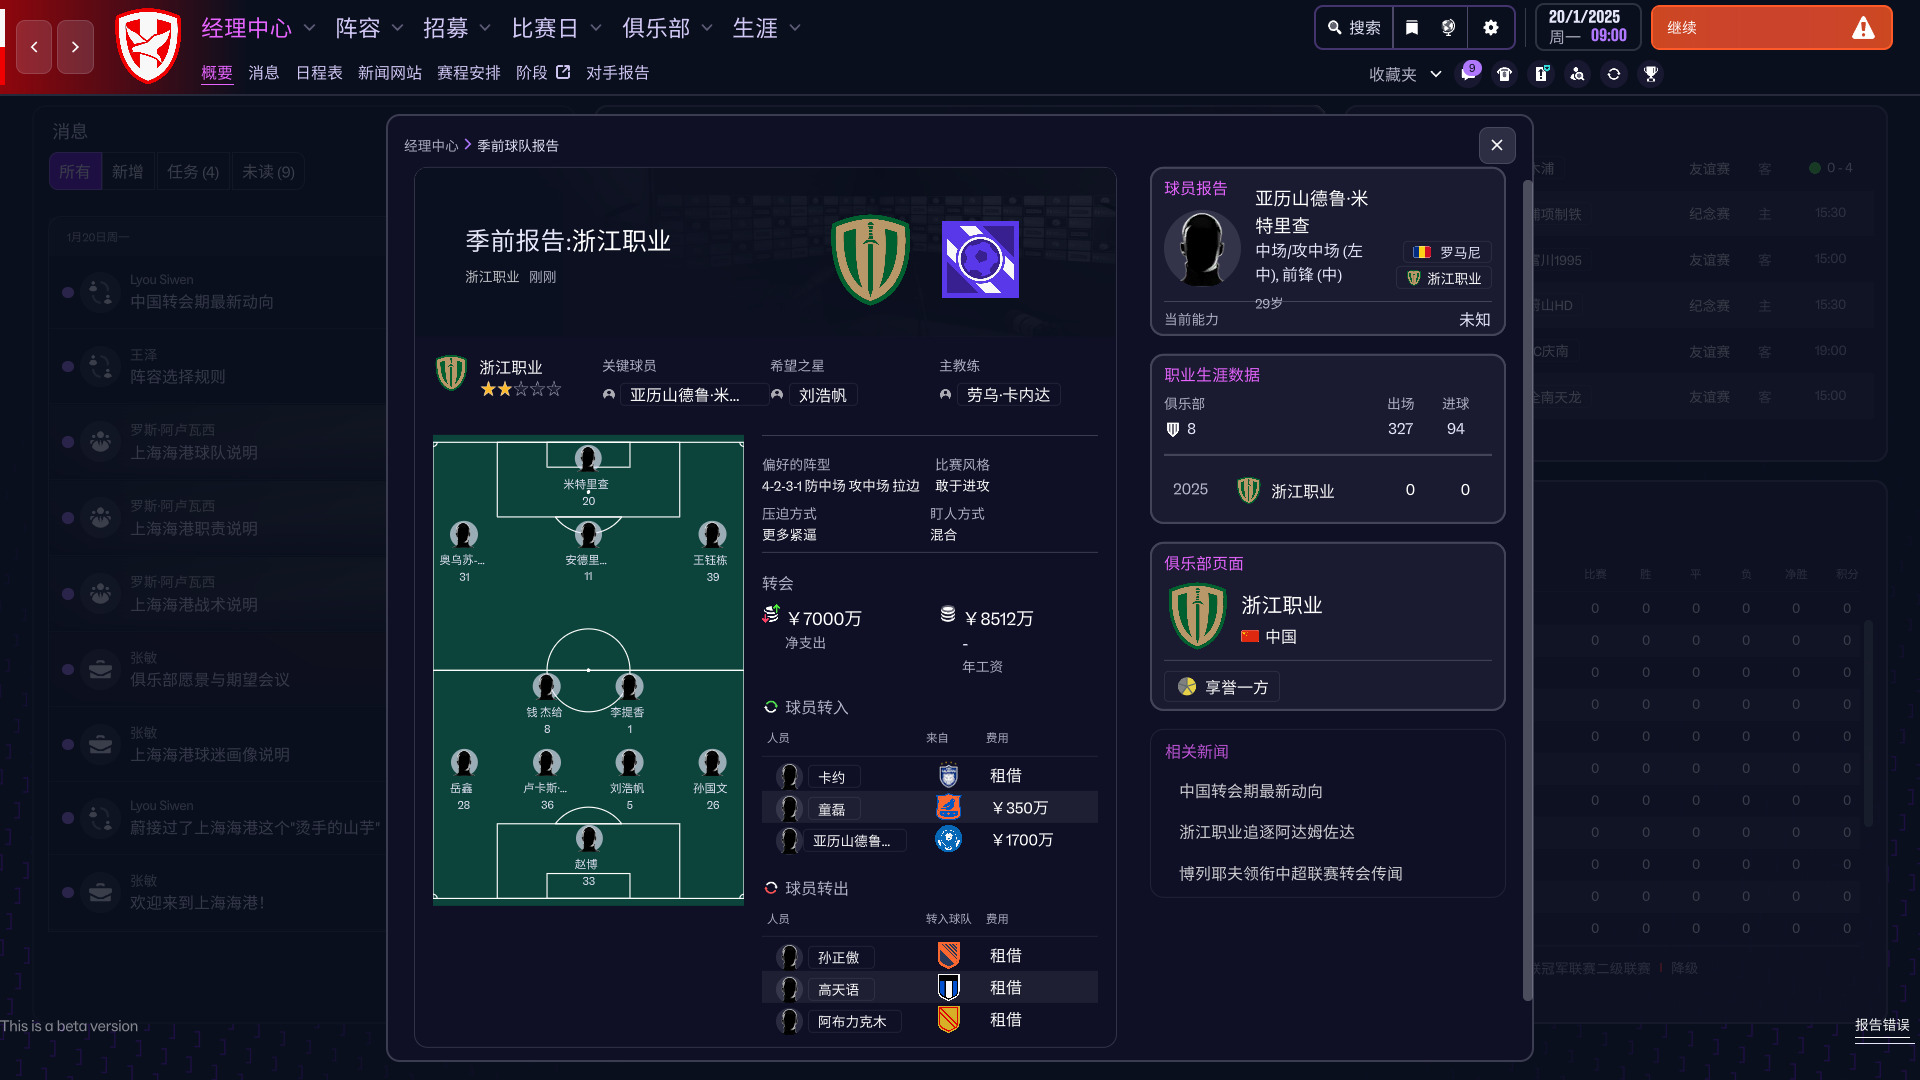The image size is (1920, 1080).
Task: Open the 收藏夹 dropdown
Action: (x=1405, y=74)
